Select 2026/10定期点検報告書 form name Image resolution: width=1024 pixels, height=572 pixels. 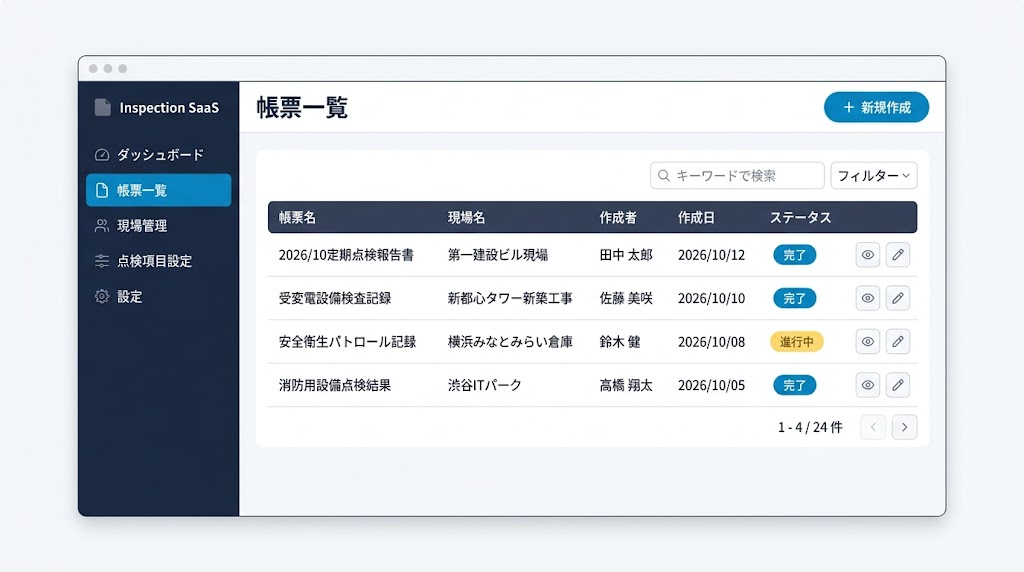[346, 255]
